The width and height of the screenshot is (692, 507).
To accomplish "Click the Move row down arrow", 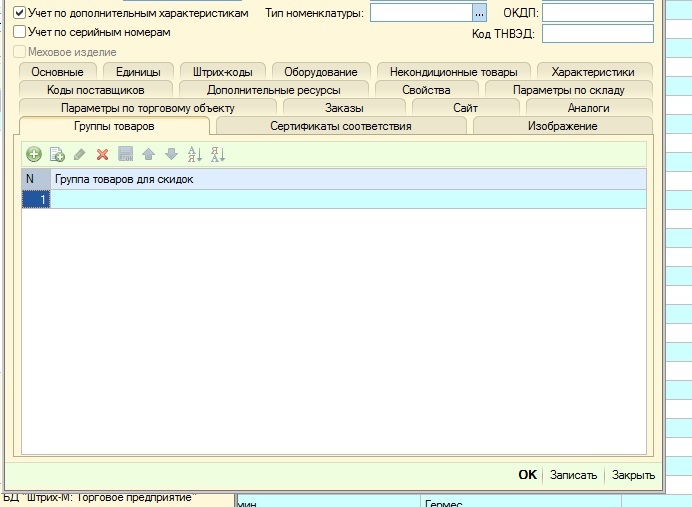I will click(x=171, y=154).
